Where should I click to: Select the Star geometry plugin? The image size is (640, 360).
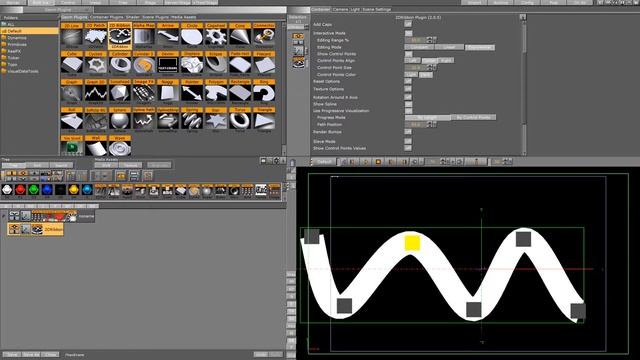216,121
